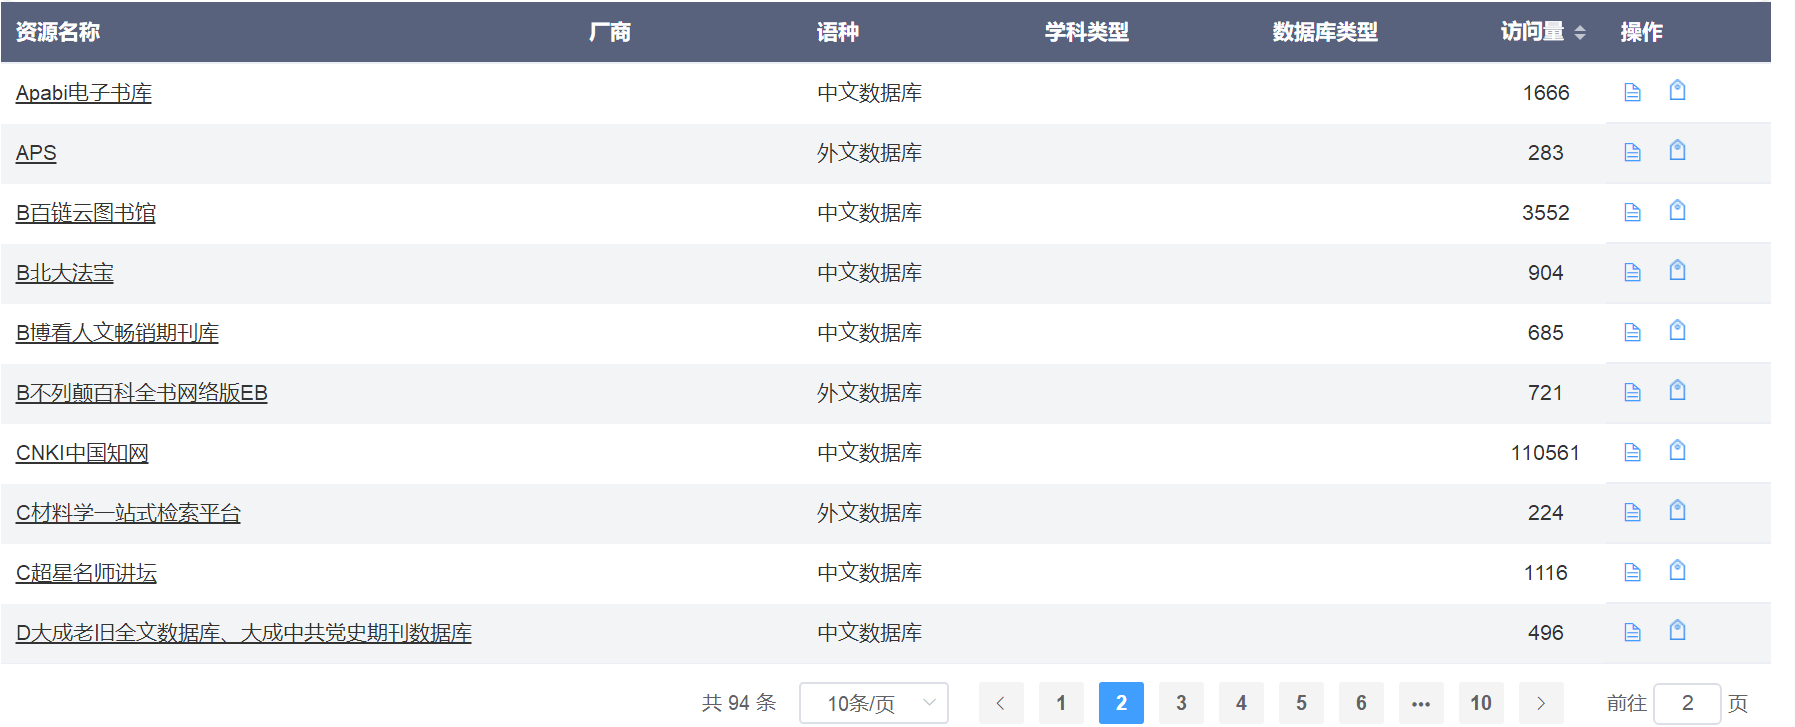Go to next page with right chevron
The width and height of the screenshot is (1795, 727).
click(x=1540, y=703)
